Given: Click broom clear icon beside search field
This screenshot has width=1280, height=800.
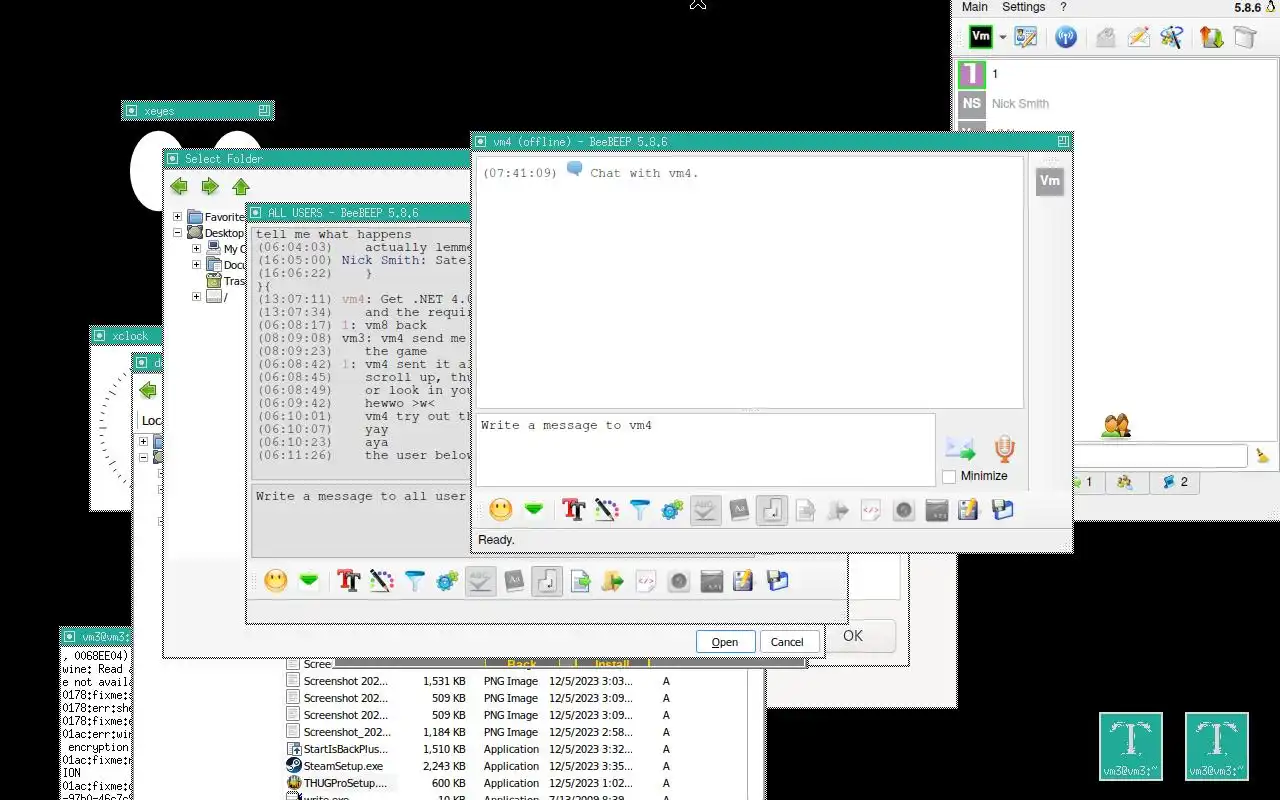Looking at the screenshot, I should click(1263, 455).
